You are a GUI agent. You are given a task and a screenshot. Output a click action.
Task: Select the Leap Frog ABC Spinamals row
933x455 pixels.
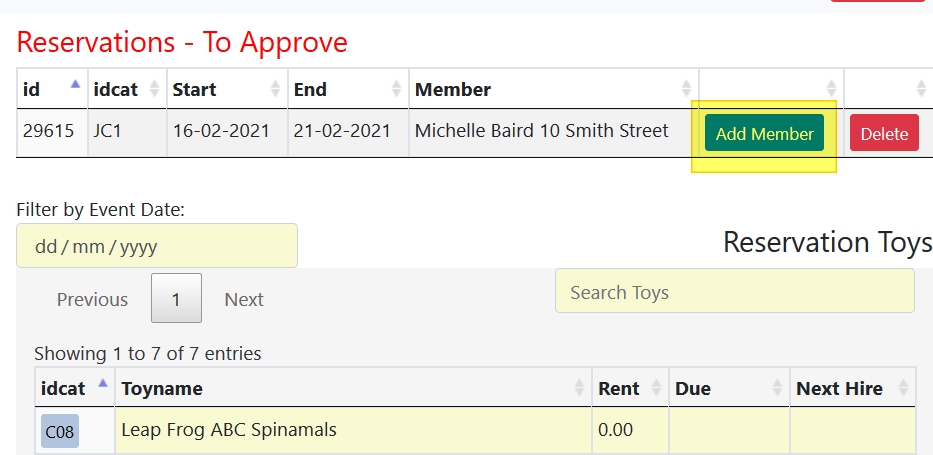[350, 431]
